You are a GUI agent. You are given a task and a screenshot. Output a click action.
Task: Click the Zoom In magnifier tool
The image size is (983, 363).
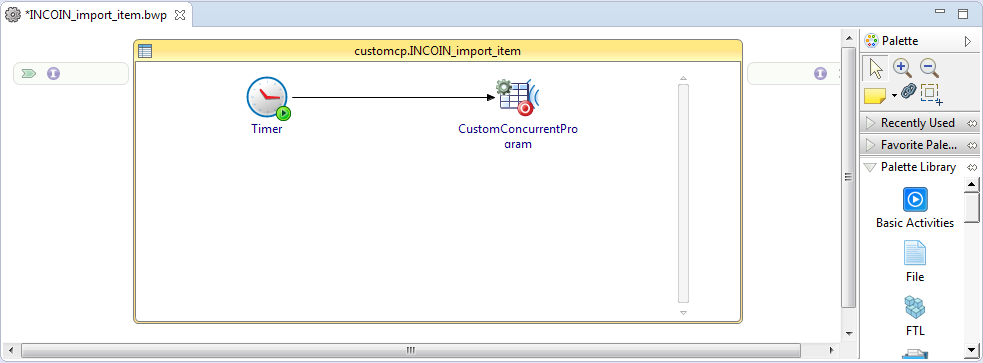tap(902, 68)
